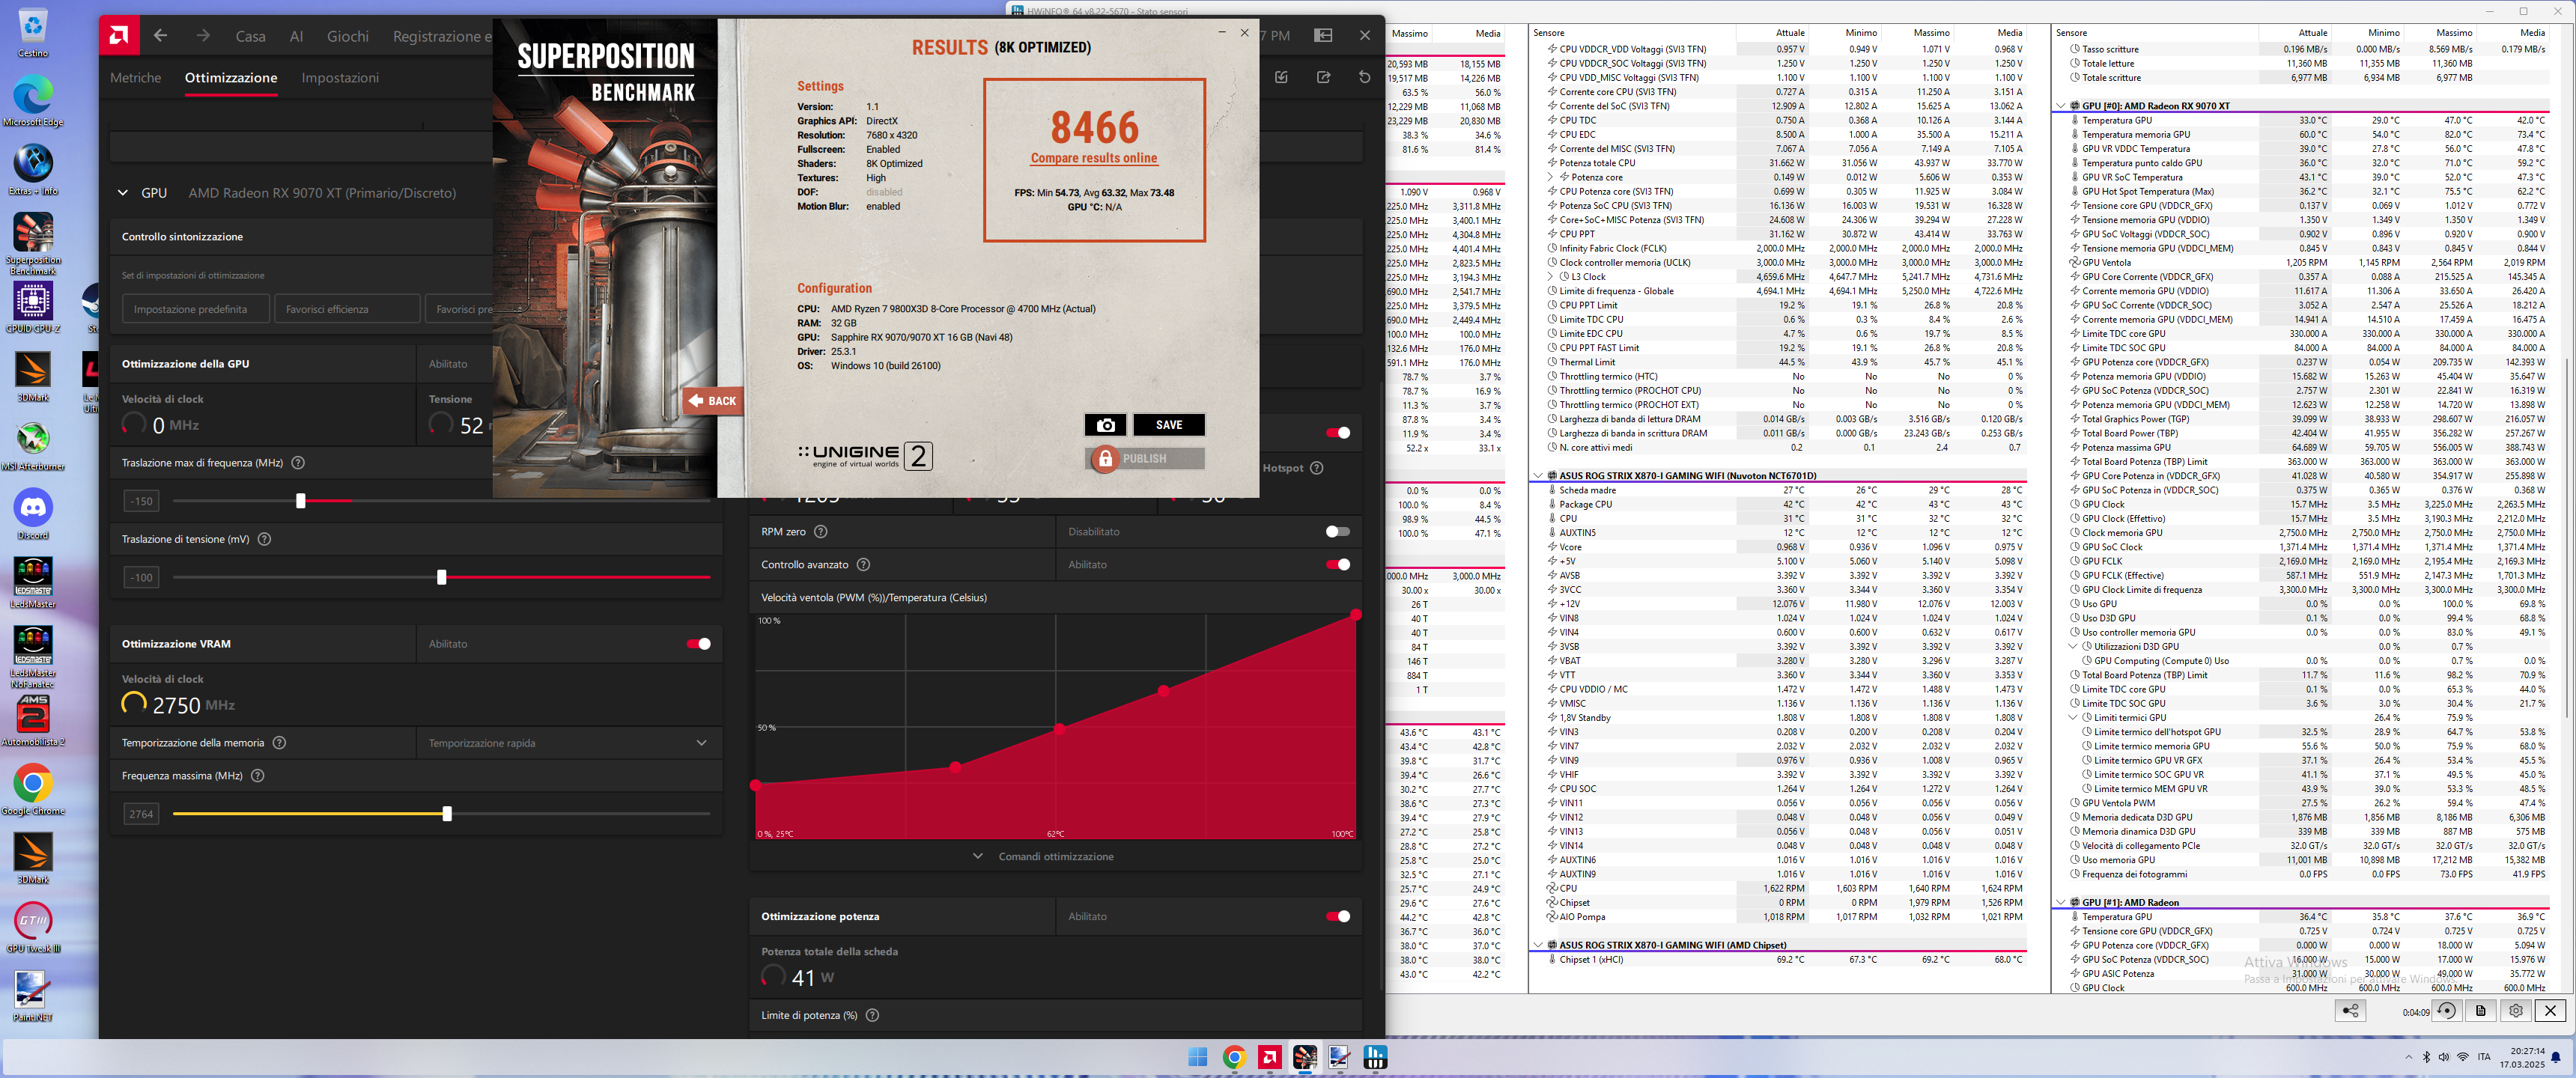This screenshot has width=2576, height=1078.
Task: Open MSI Afterburner desktop shortcut
Action: pyautogui.click(x=33, y=446)
